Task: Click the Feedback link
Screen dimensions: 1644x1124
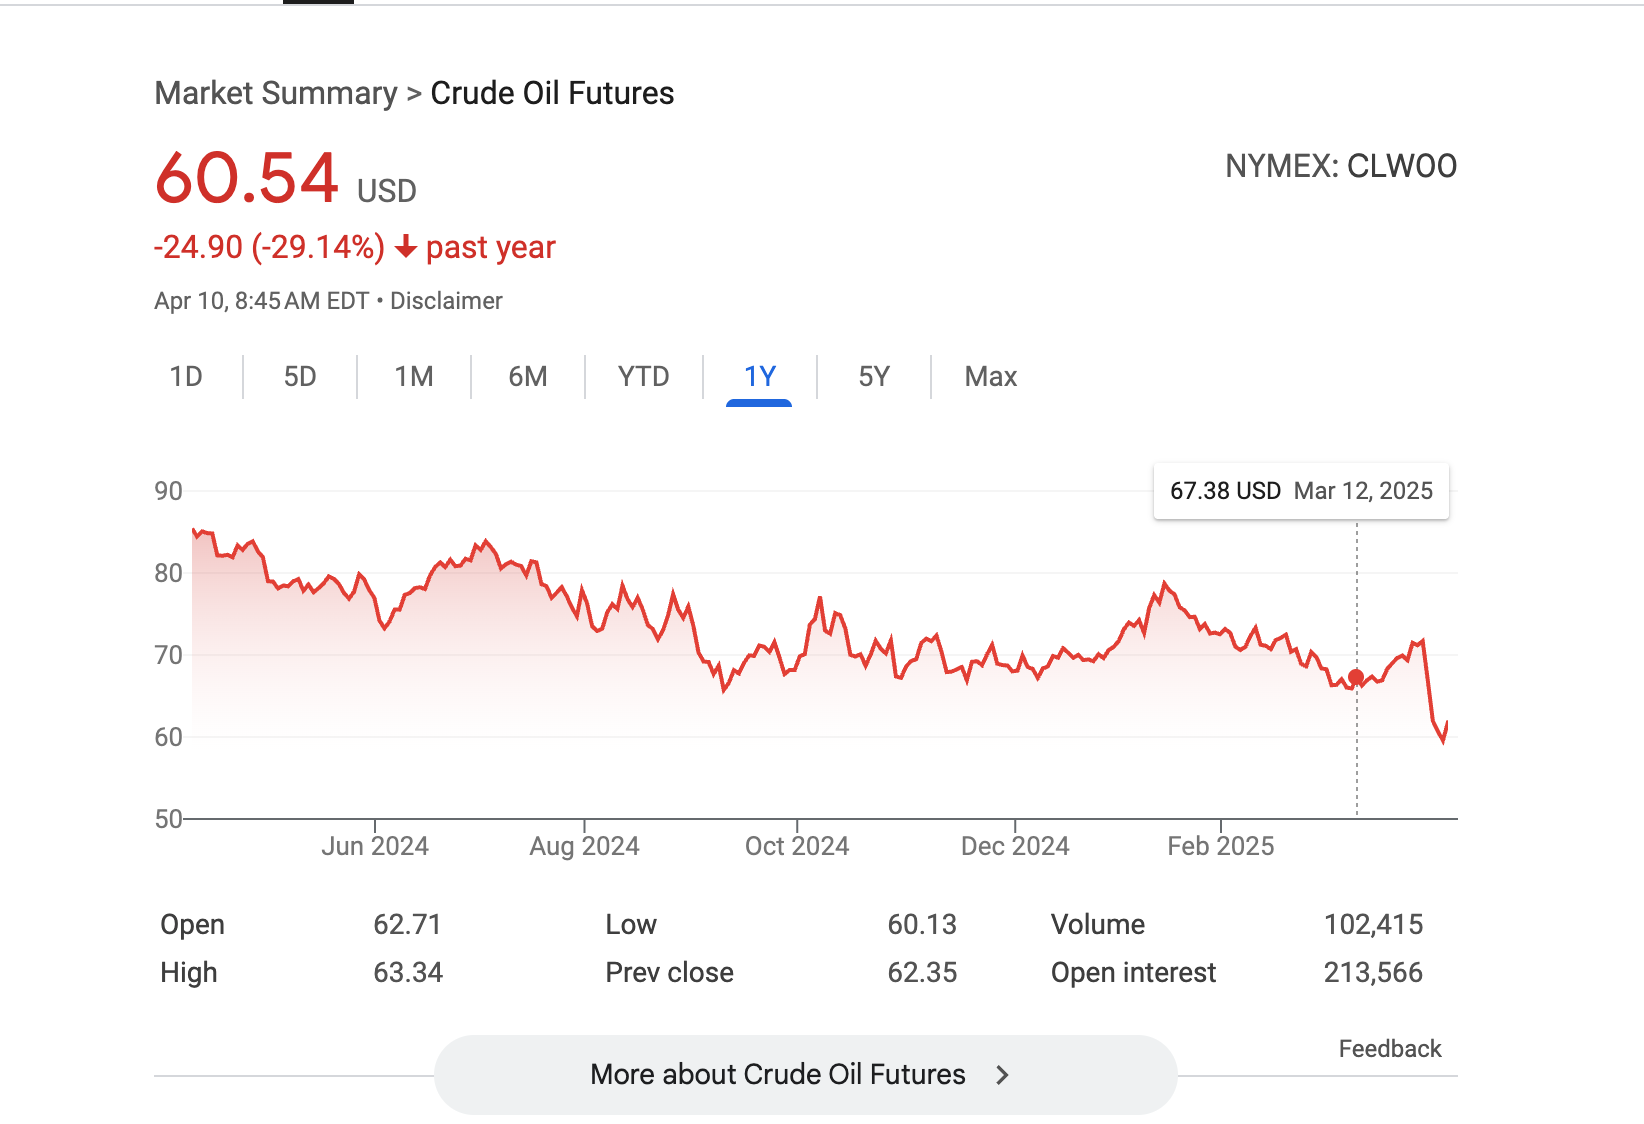Action: [x=1390, y=1048]
